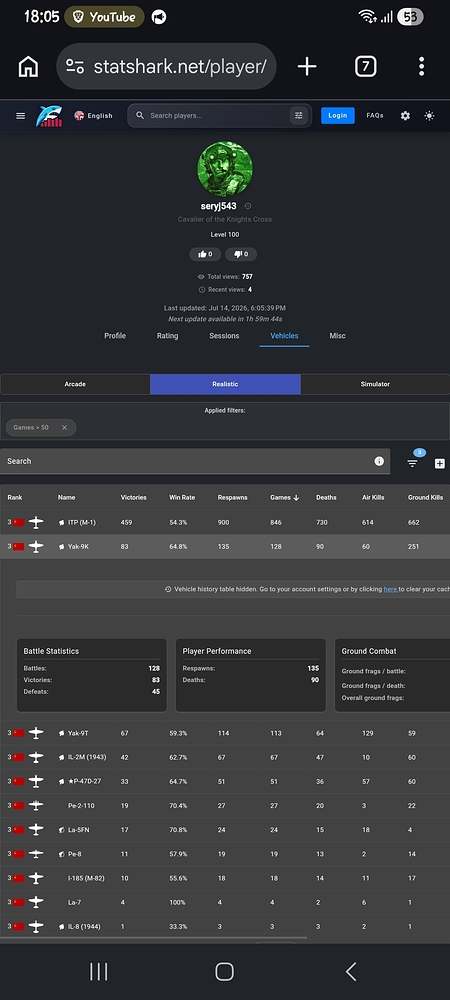The width and height of the screenshot is (450, 1000).
Task: Toggle the light/dark theme sun icon
Action: coord(430,115)
